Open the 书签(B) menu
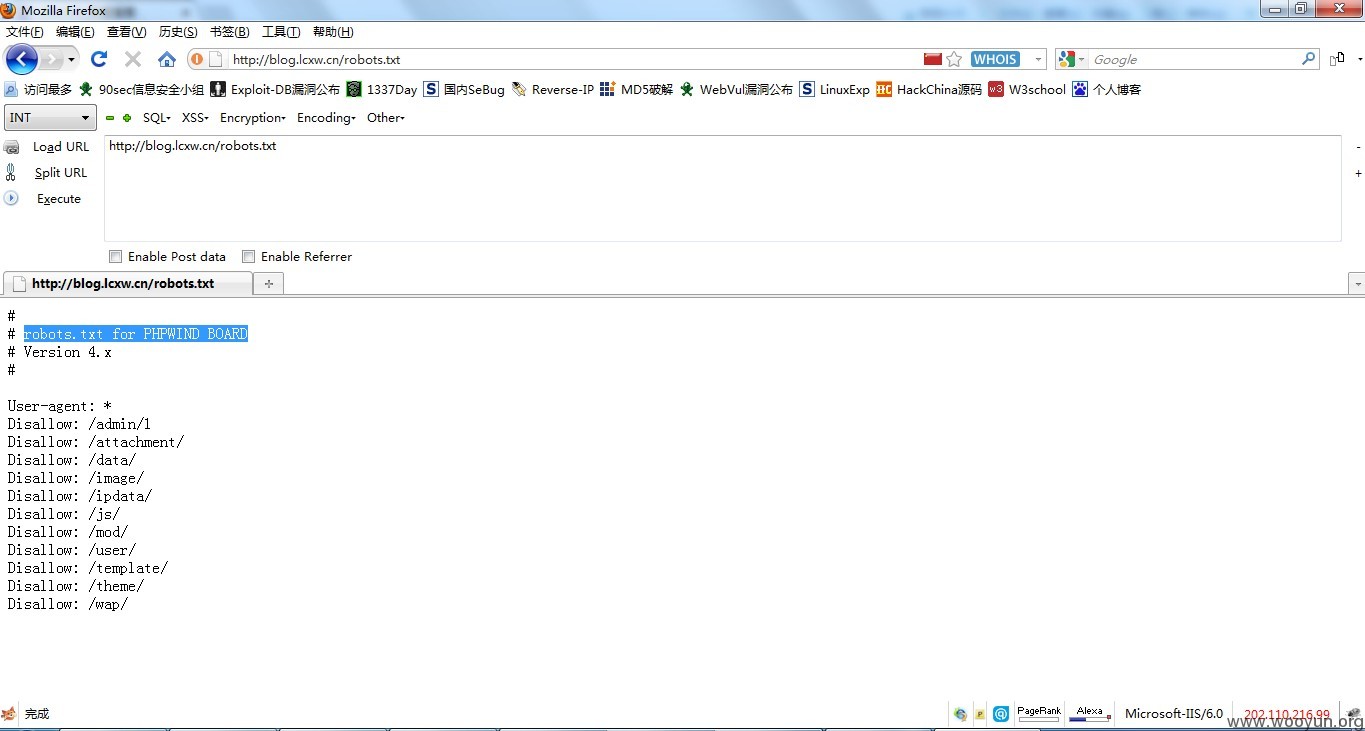The width and height of the screenshot is (1365, 731). pos(230,32)
